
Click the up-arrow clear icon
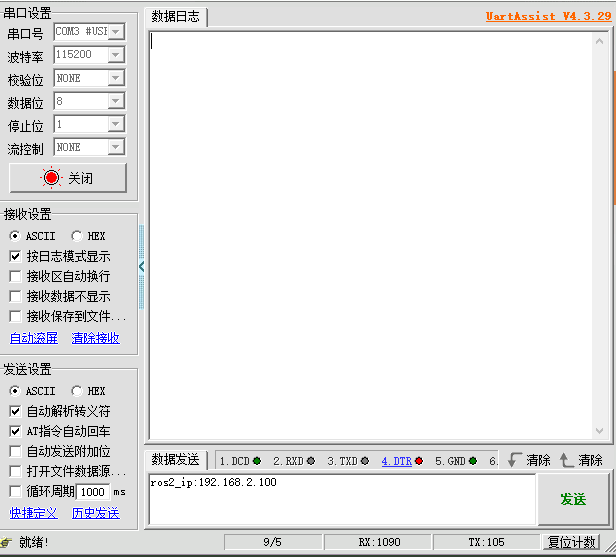coord(566,460)
